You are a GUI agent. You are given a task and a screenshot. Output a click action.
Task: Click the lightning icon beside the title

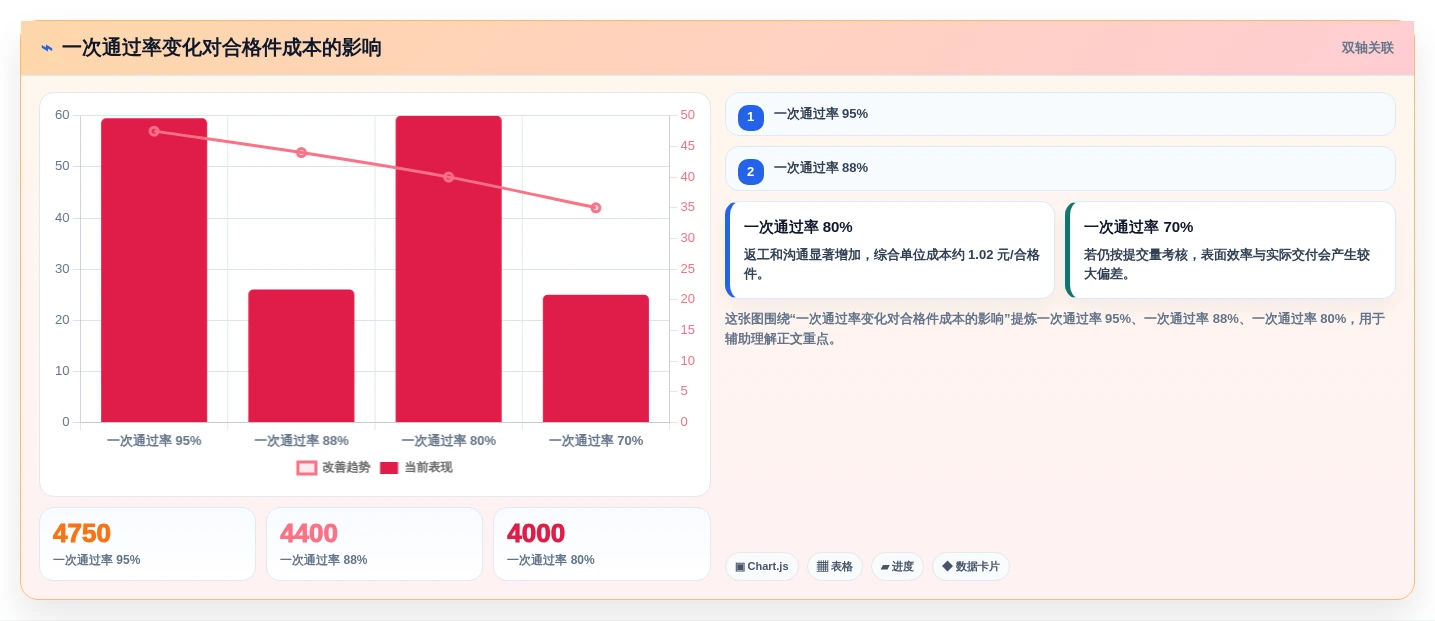[x=47, y=48]
